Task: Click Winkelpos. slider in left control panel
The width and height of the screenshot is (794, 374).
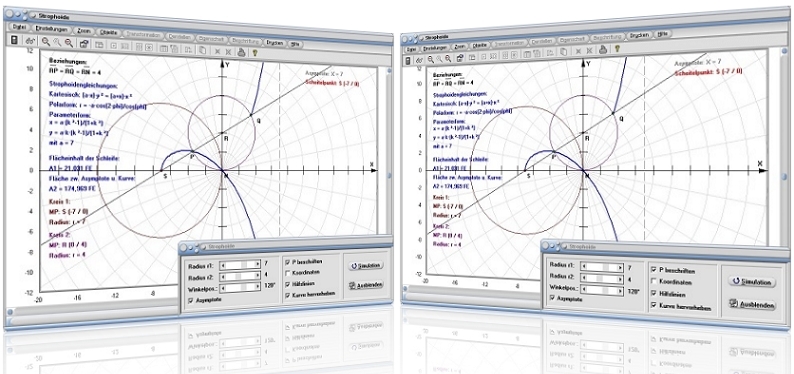Action: pos(241,287)
